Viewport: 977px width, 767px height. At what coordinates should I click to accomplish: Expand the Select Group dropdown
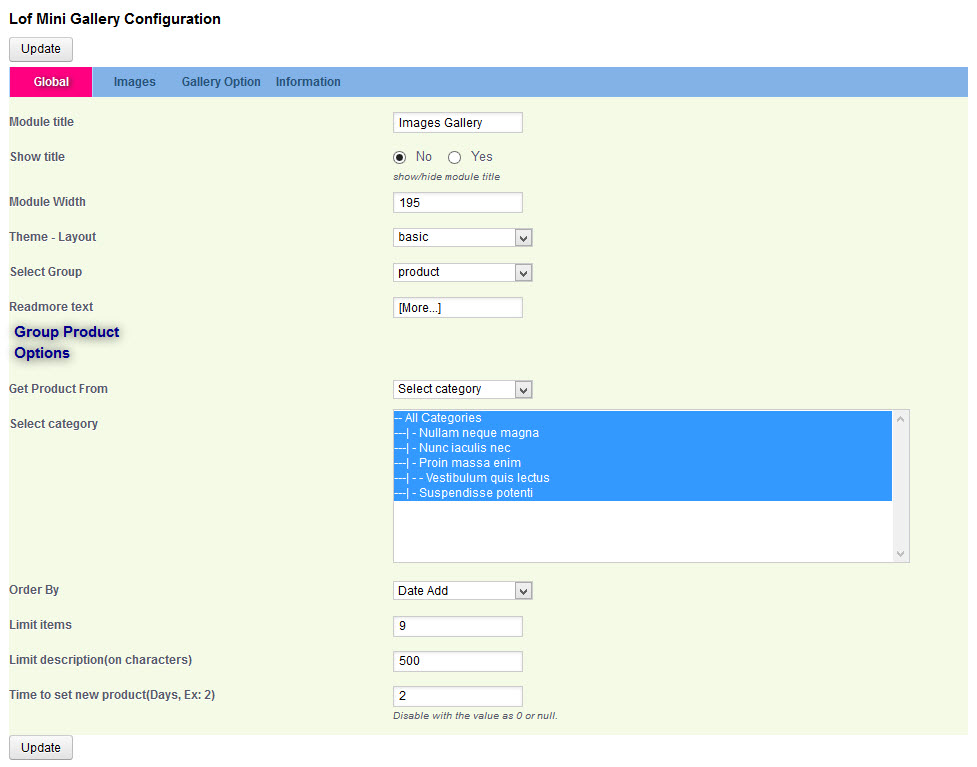462,273
